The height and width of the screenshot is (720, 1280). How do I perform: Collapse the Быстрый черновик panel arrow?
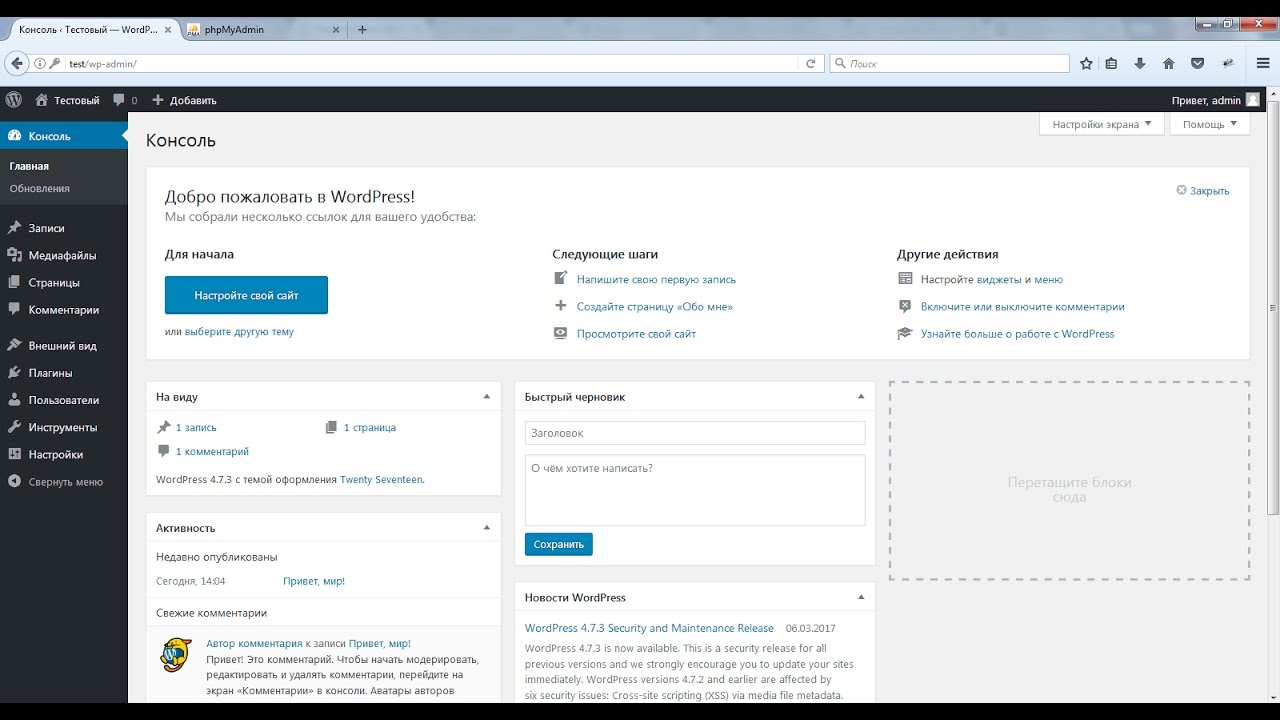[x=861, y=396]
